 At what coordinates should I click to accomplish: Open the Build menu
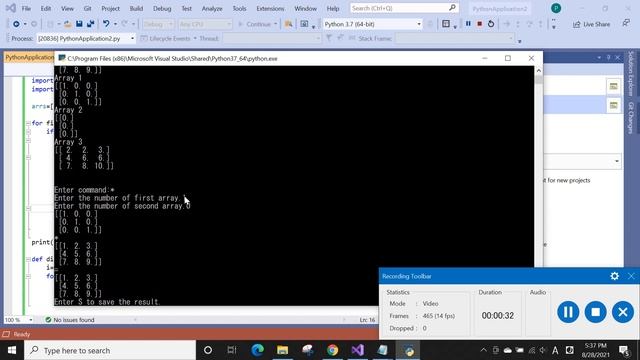click(x=136, y=8)
